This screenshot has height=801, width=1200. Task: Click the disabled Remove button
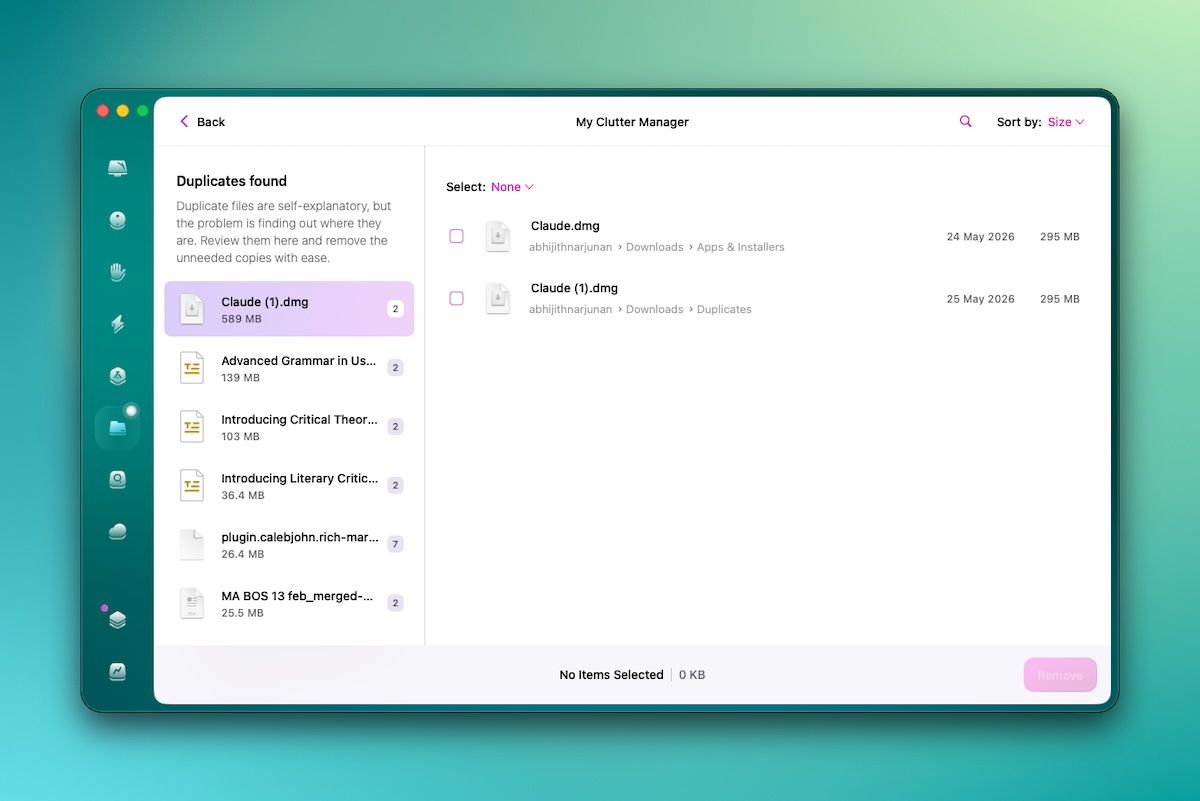[1060, 675]
